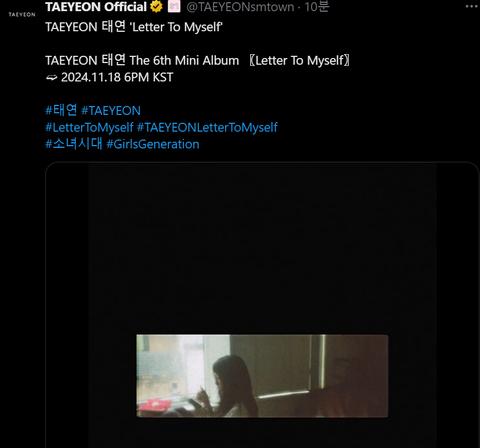Click the pink affiliate badge beside the name
The height and width of the screenshot is (448, 480).
pos(174,6)
